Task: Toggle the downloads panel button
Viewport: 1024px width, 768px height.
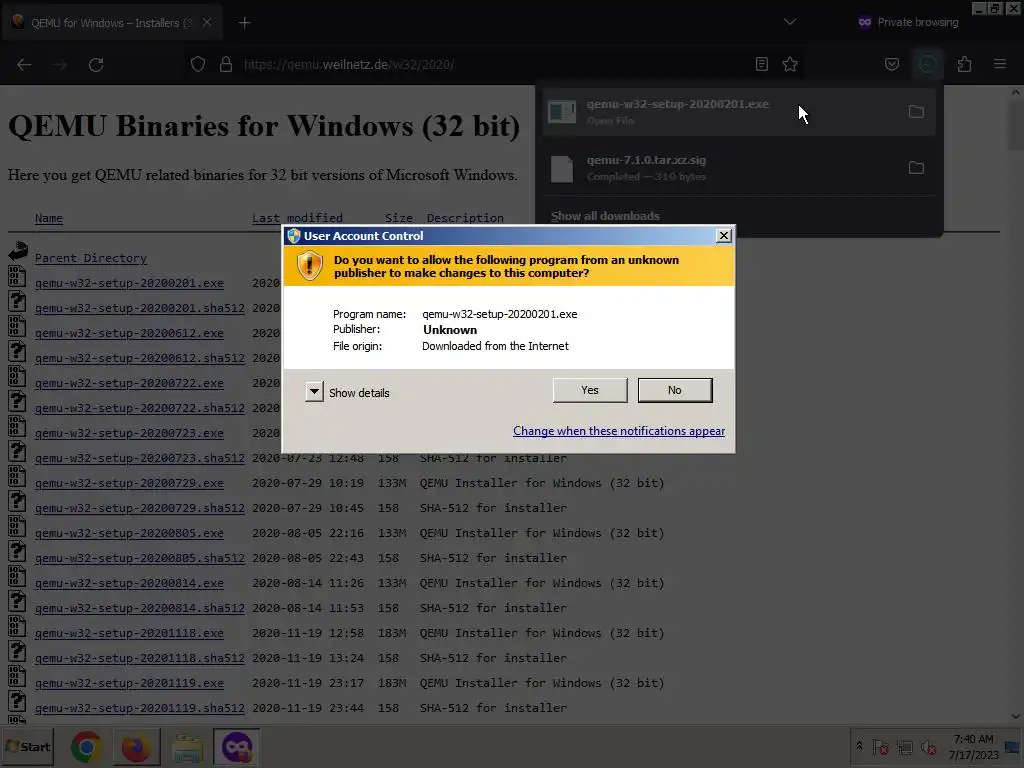Action: click(928, 64)
